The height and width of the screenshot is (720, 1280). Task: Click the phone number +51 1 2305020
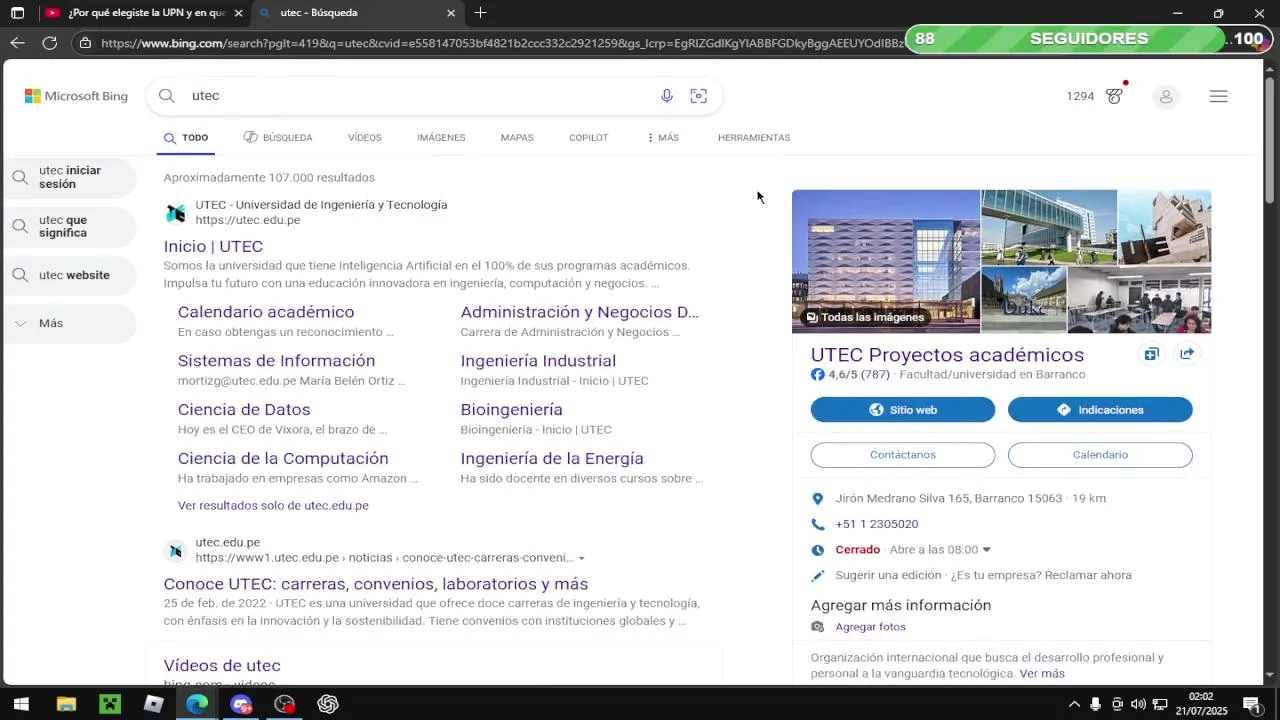tap(877, 524)
